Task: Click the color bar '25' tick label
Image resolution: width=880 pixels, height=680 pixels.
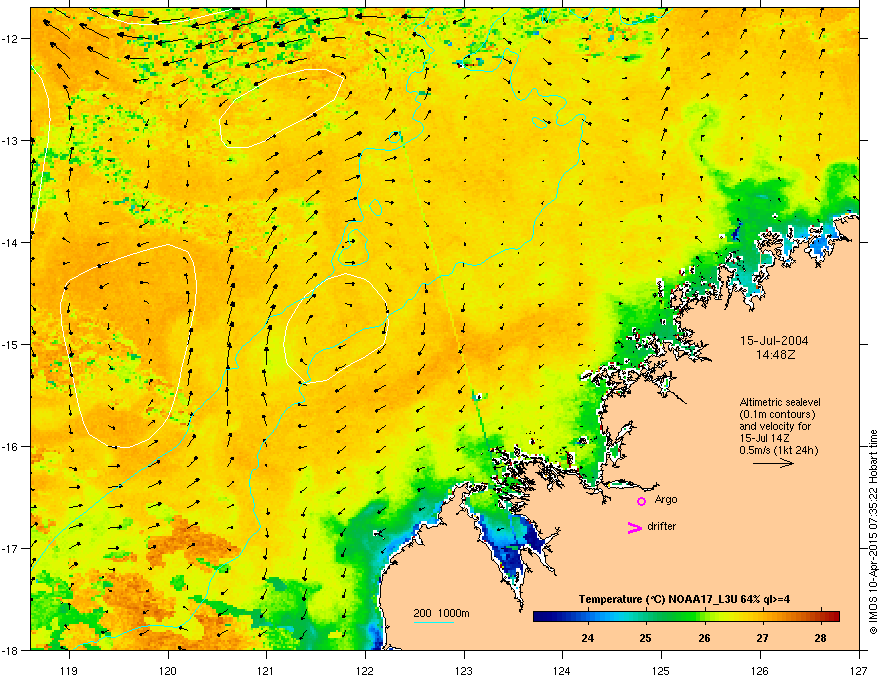Action: click(x=645, y=638)
